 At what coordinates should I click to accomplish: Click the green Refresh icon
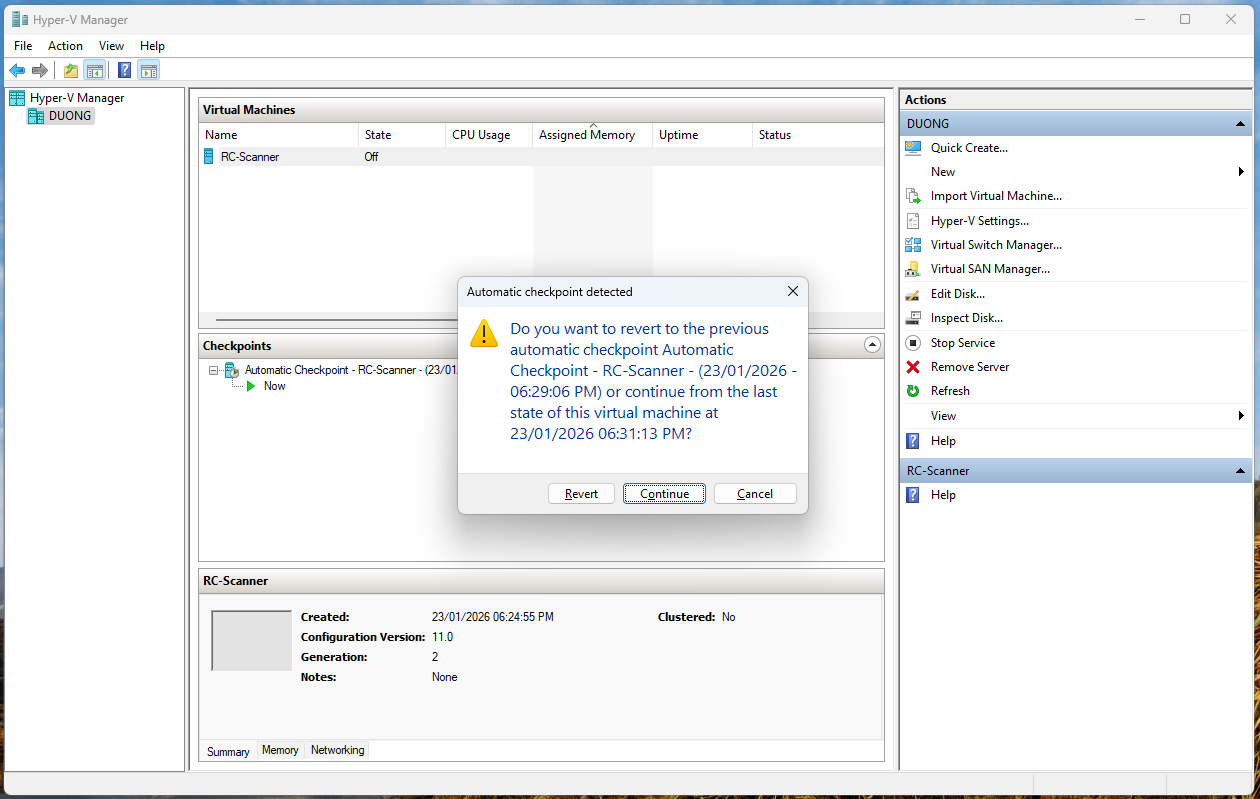click(913, 391)
